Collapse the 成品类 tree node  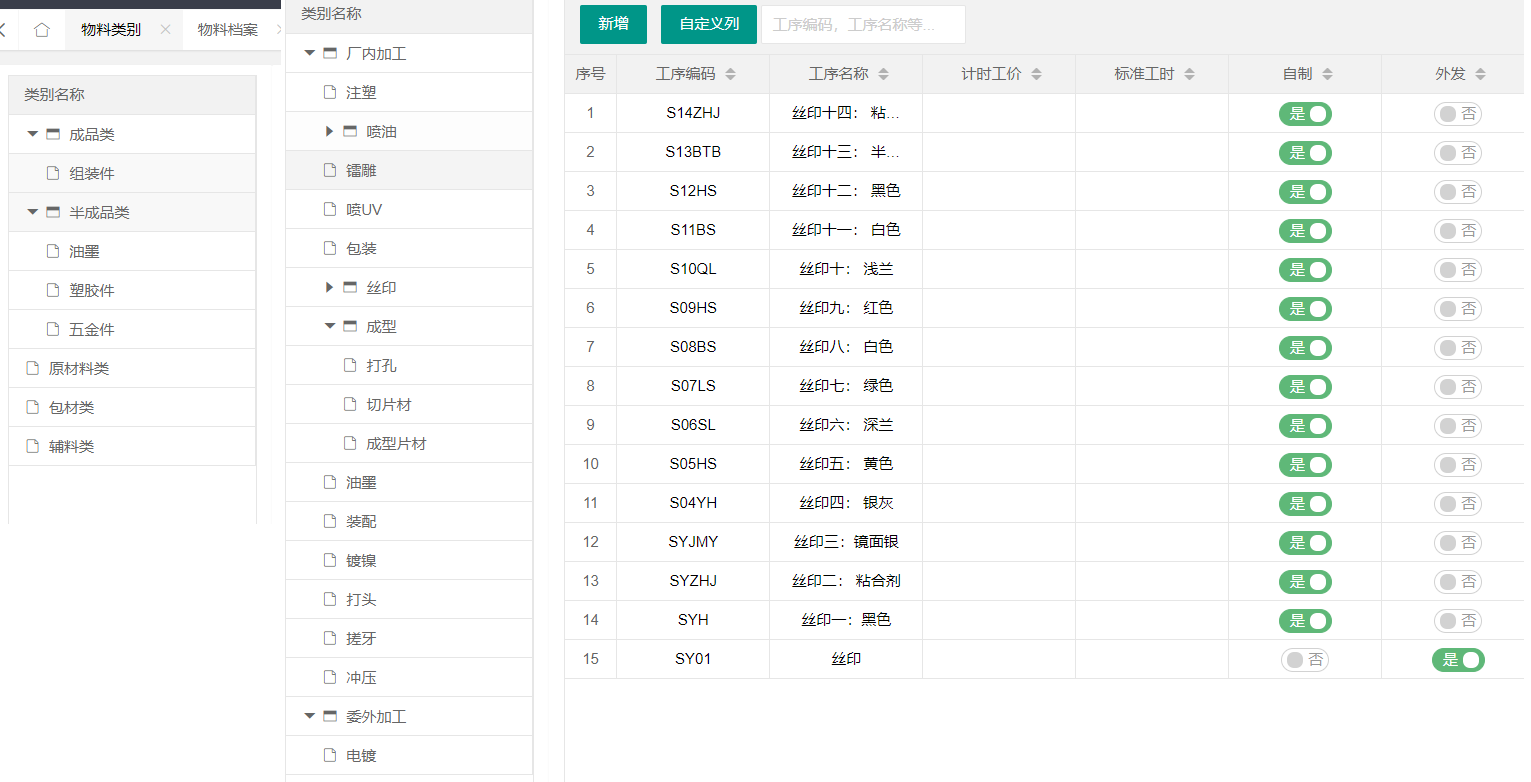[x=33, y=135]
